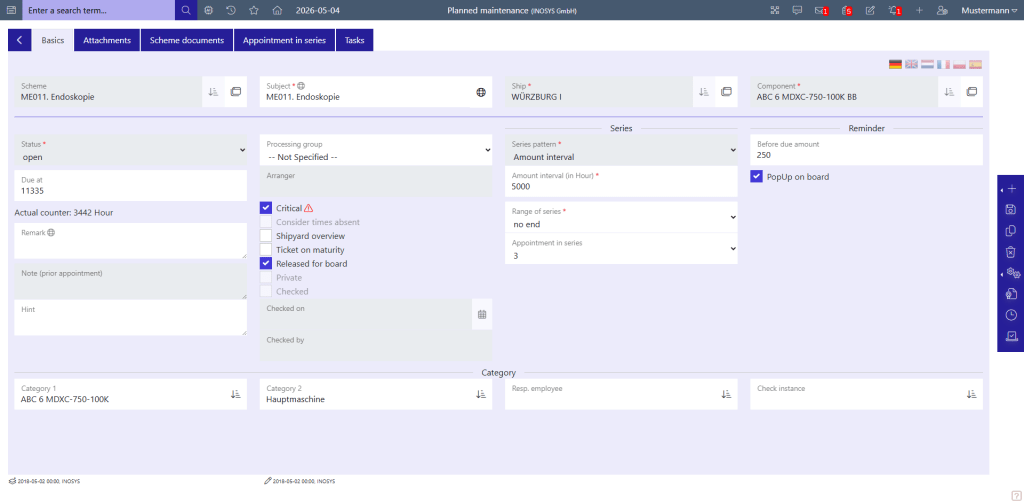Toggle the Checked checkbox
Image resolution: width=1024 pixels, height=504 pixels.
[x=266, y=291]
